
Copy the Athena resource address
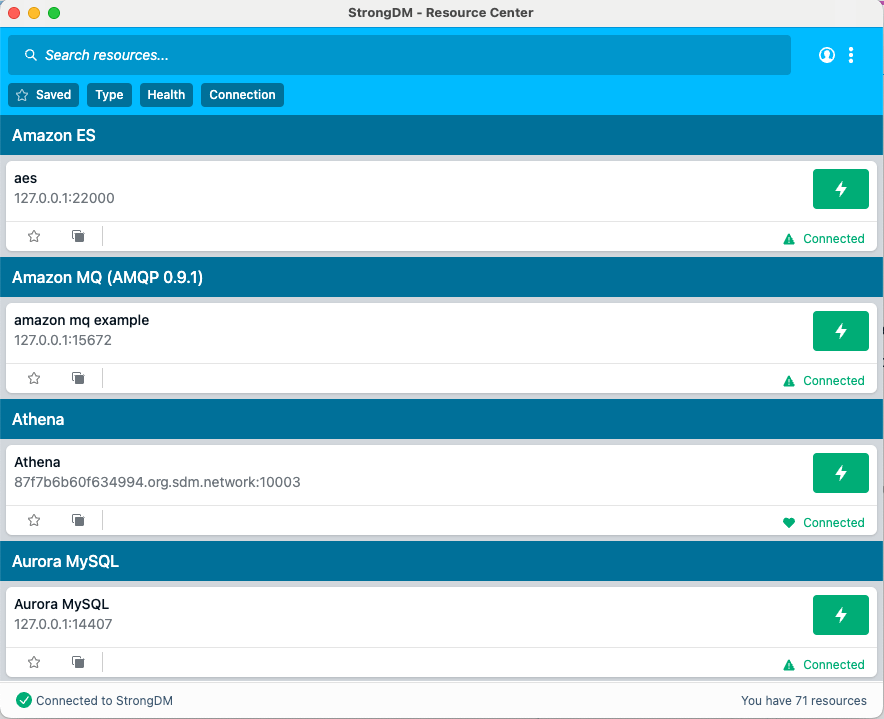(78, 520)
